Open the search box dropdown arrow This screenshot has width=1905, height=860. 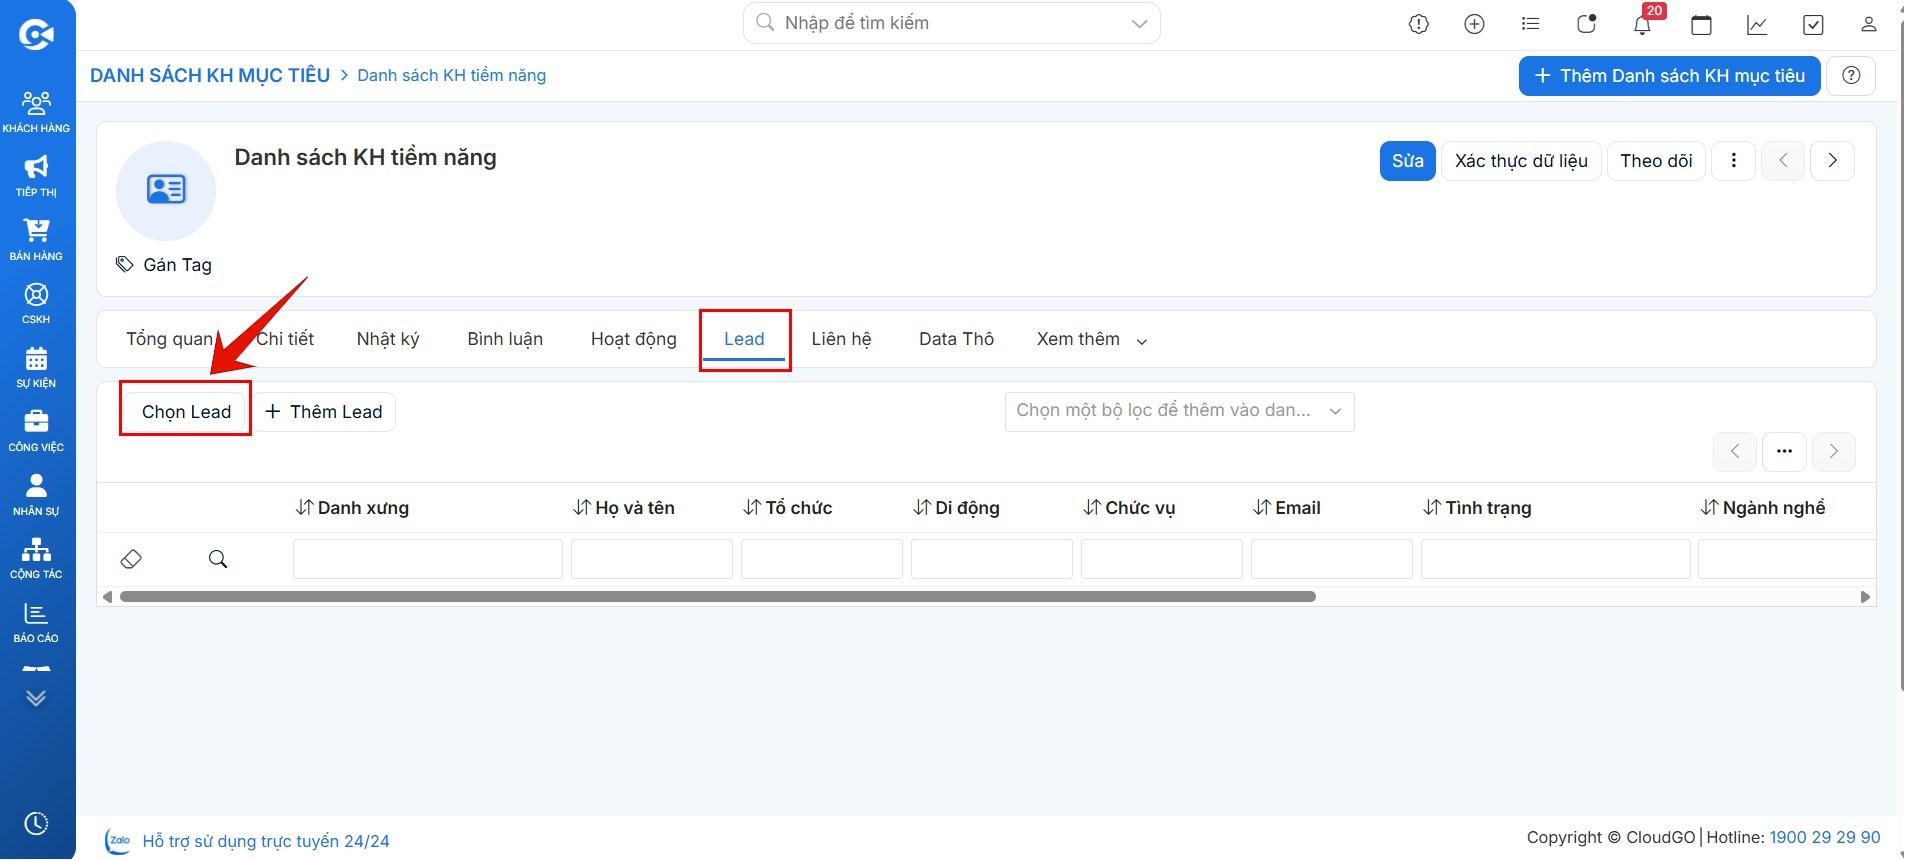[1139, 24]
